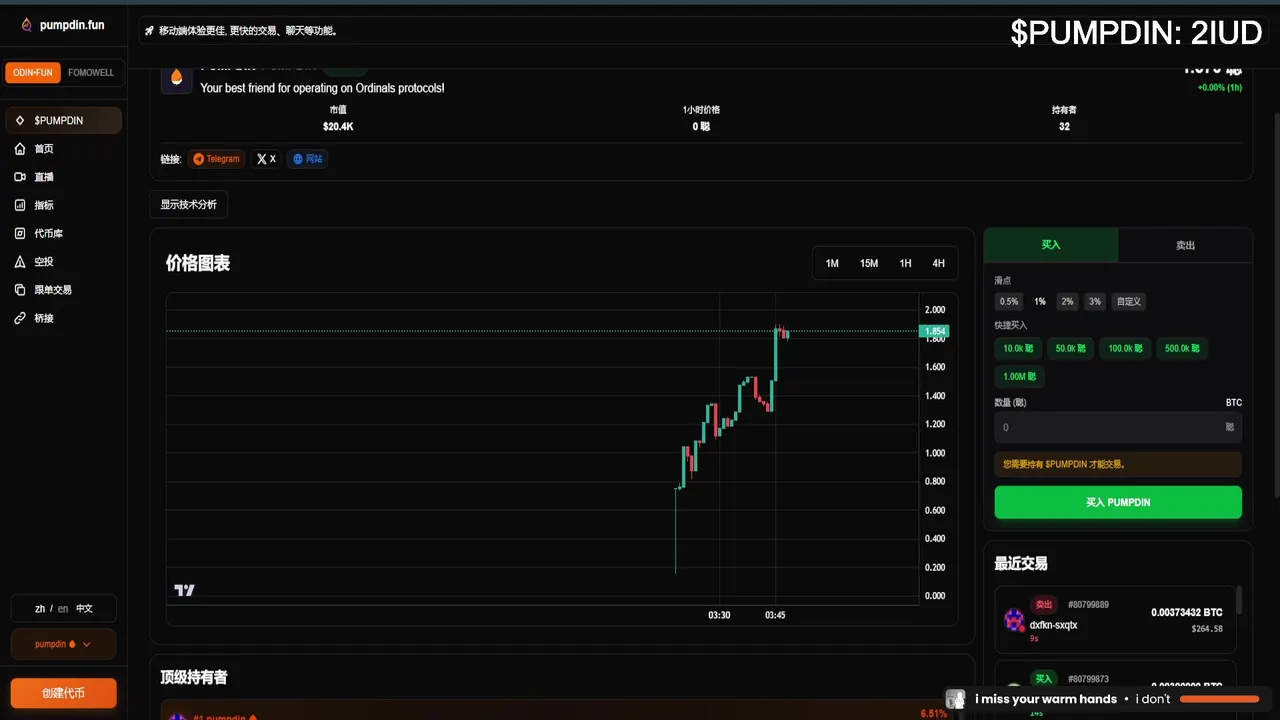1280x720 pixels.
Task: Click the dxfkn-sxqtx trader avatar
Action: pyautogui.click(x=1014, y=620)
